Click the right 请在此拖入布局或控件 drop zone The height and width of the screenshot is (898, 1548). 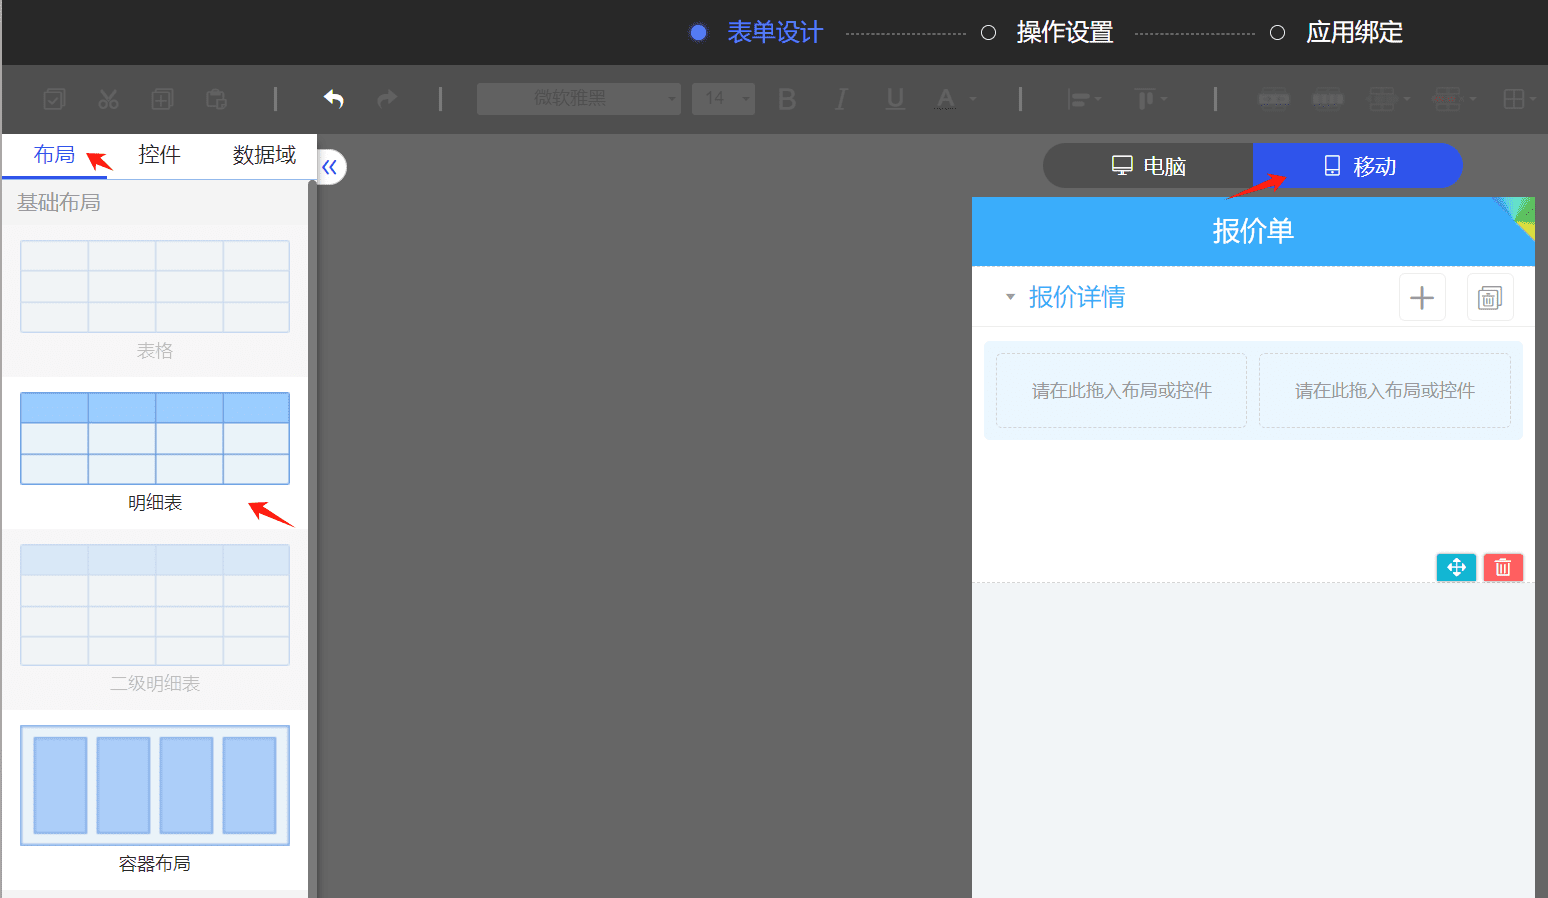(x=1385, y=391)
